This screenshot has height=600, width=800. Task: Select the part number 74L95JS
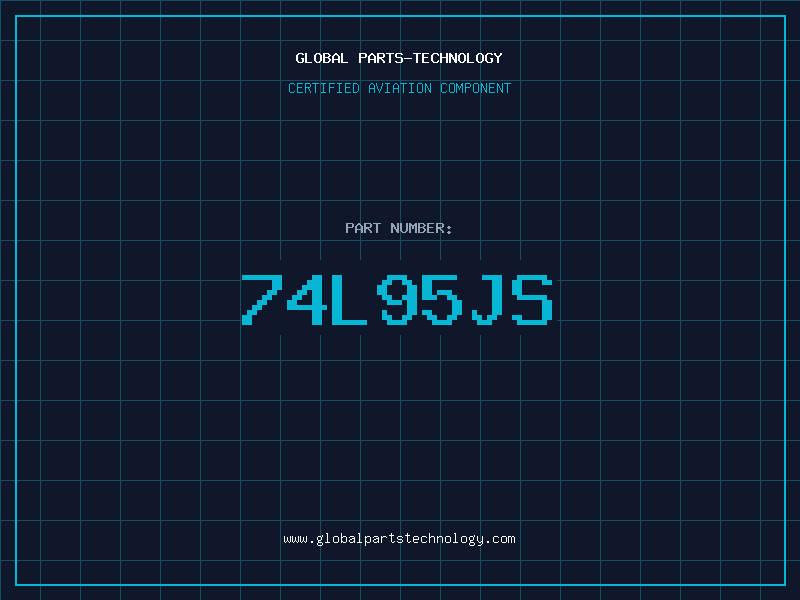pos(397,299)
